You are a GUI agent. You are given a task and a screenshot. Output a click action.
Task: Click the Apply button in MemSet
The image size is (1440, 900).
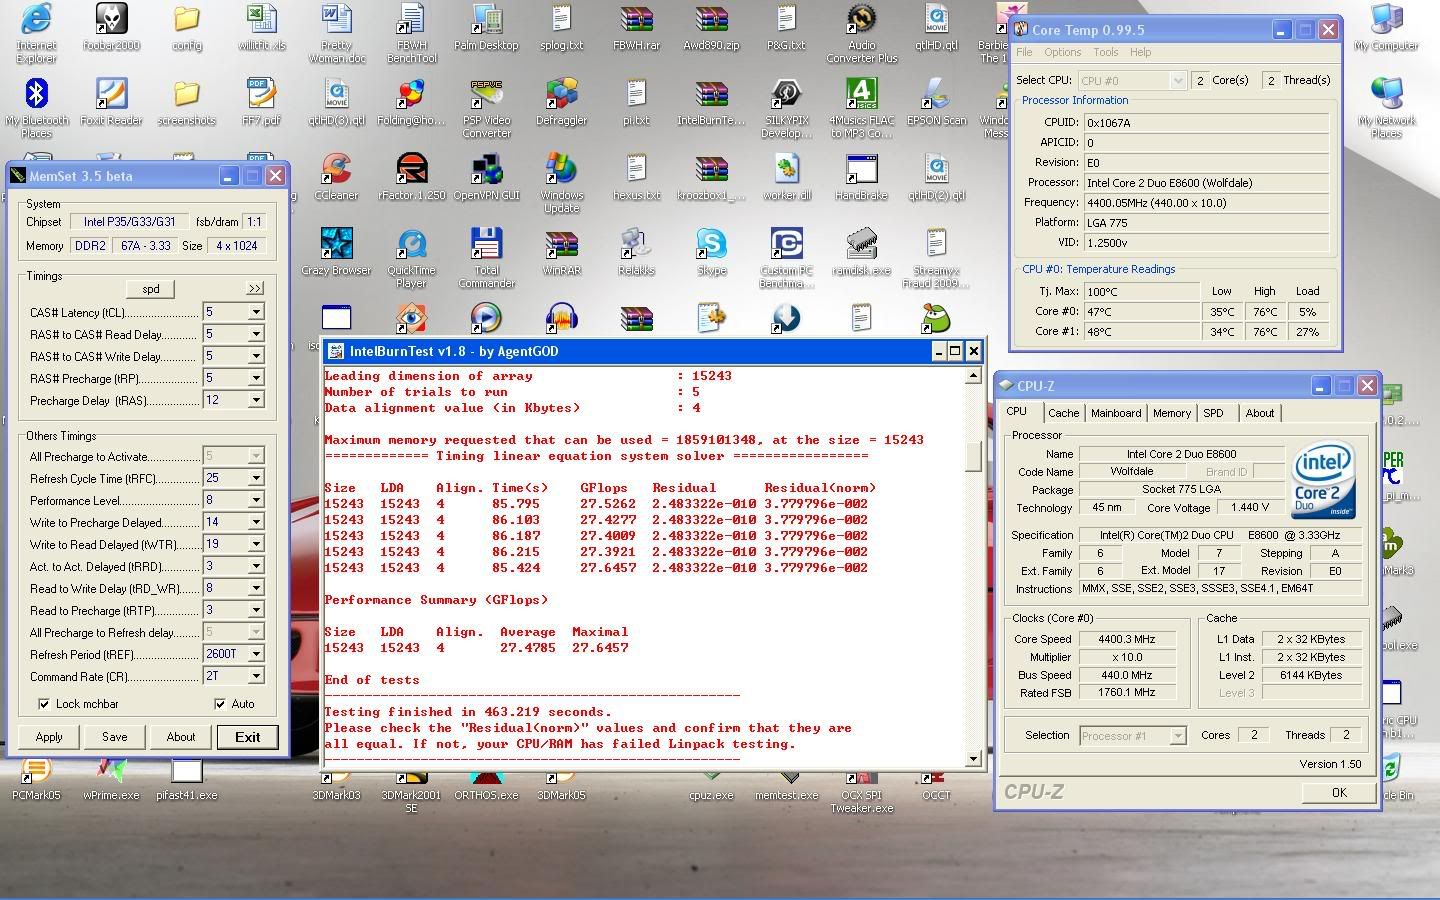[49, 737]
